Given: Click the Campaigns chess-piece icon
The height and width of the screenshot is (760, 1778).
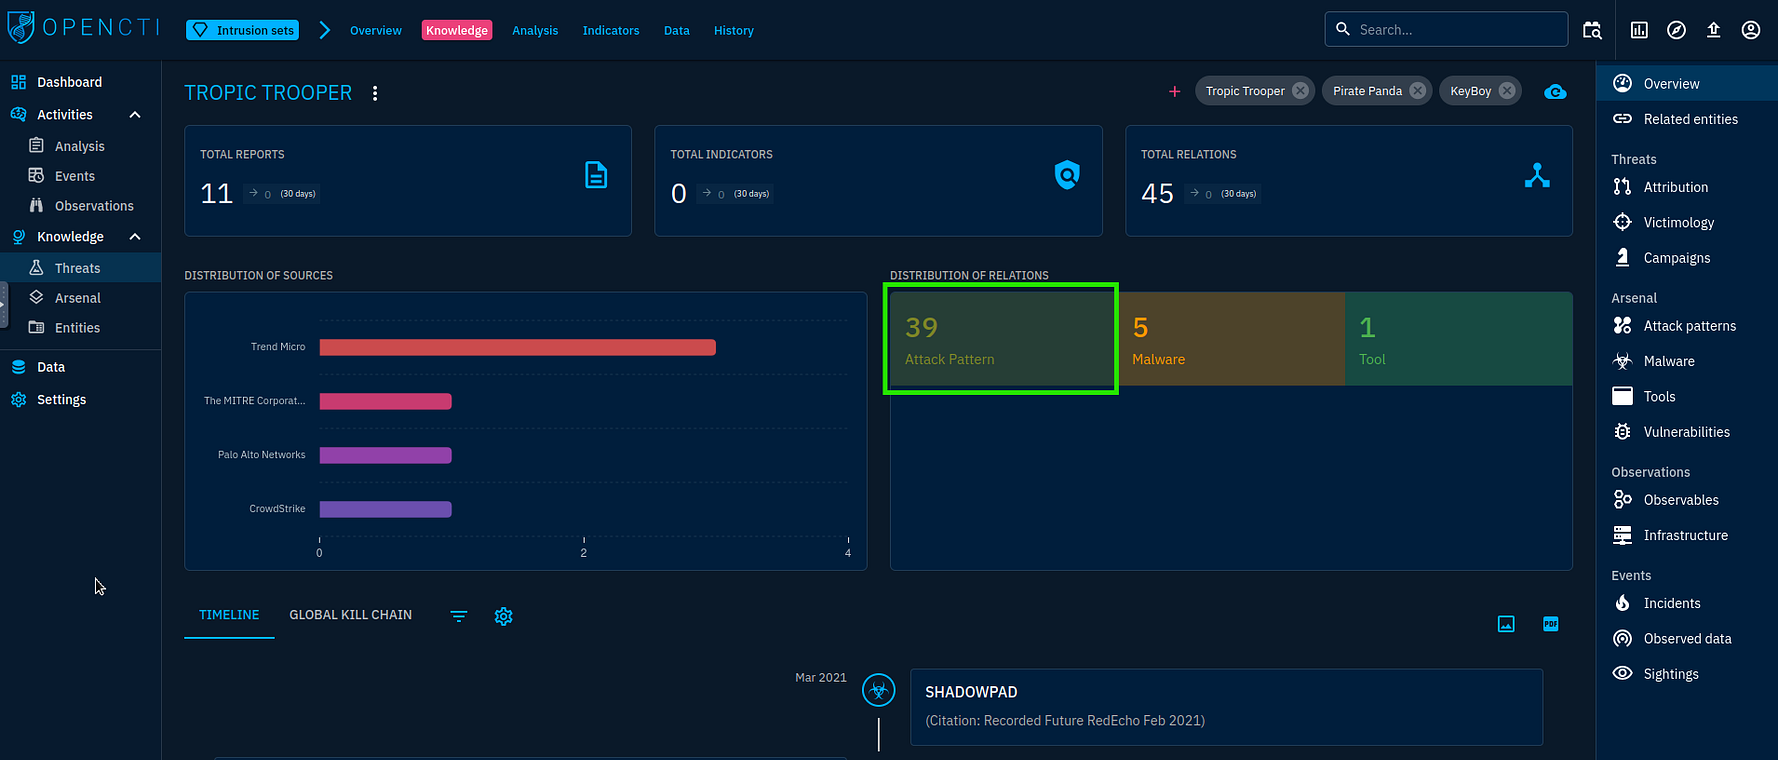Looking at the screenshot, I should pos(1622,257).
